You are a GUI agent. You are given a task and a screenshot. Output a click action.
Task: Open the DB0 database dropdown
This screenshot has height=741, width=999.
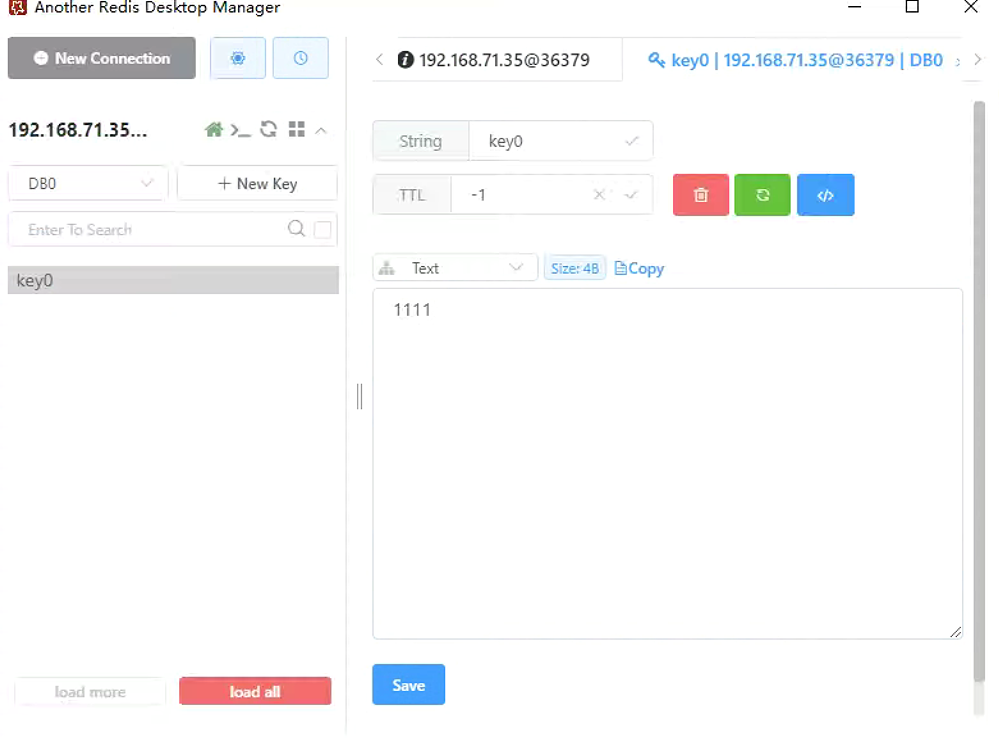click(88, 183)
